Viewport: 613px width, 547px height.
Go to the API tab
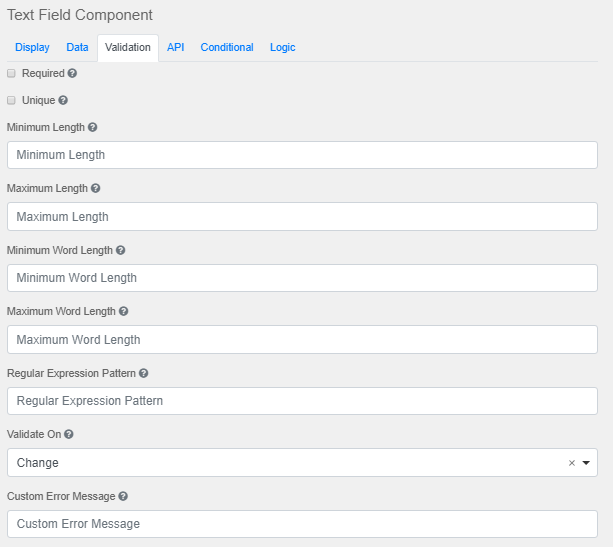pos(175,47)
